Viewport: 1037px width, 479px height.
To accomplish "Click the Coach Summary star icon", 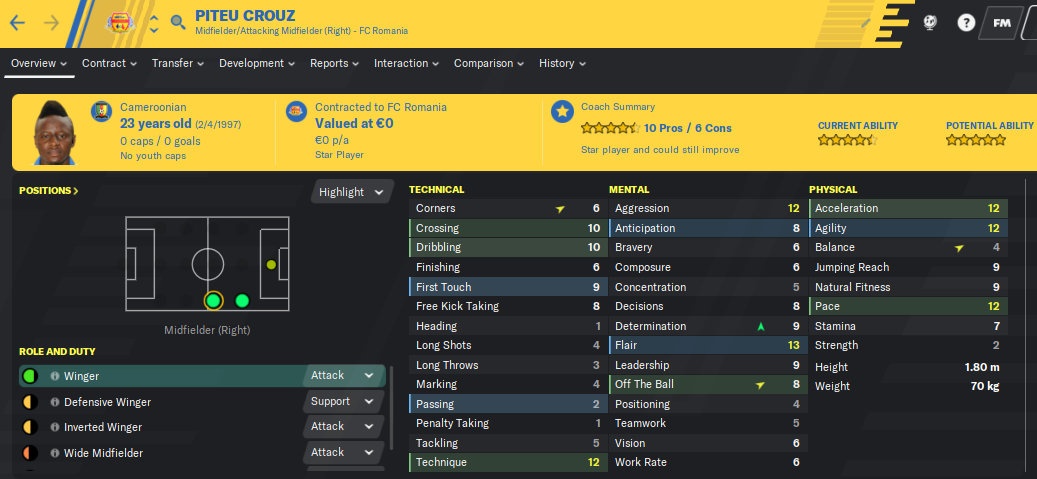I will (x=562, y=112).
